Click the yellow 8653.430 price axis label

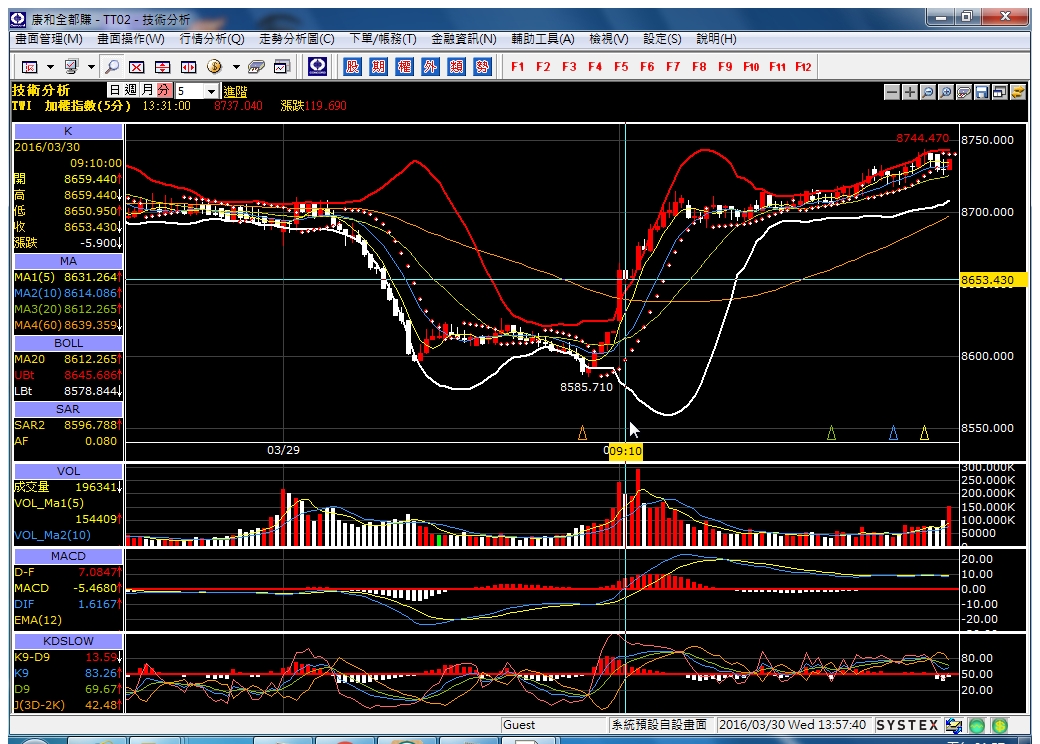(993, 280)
